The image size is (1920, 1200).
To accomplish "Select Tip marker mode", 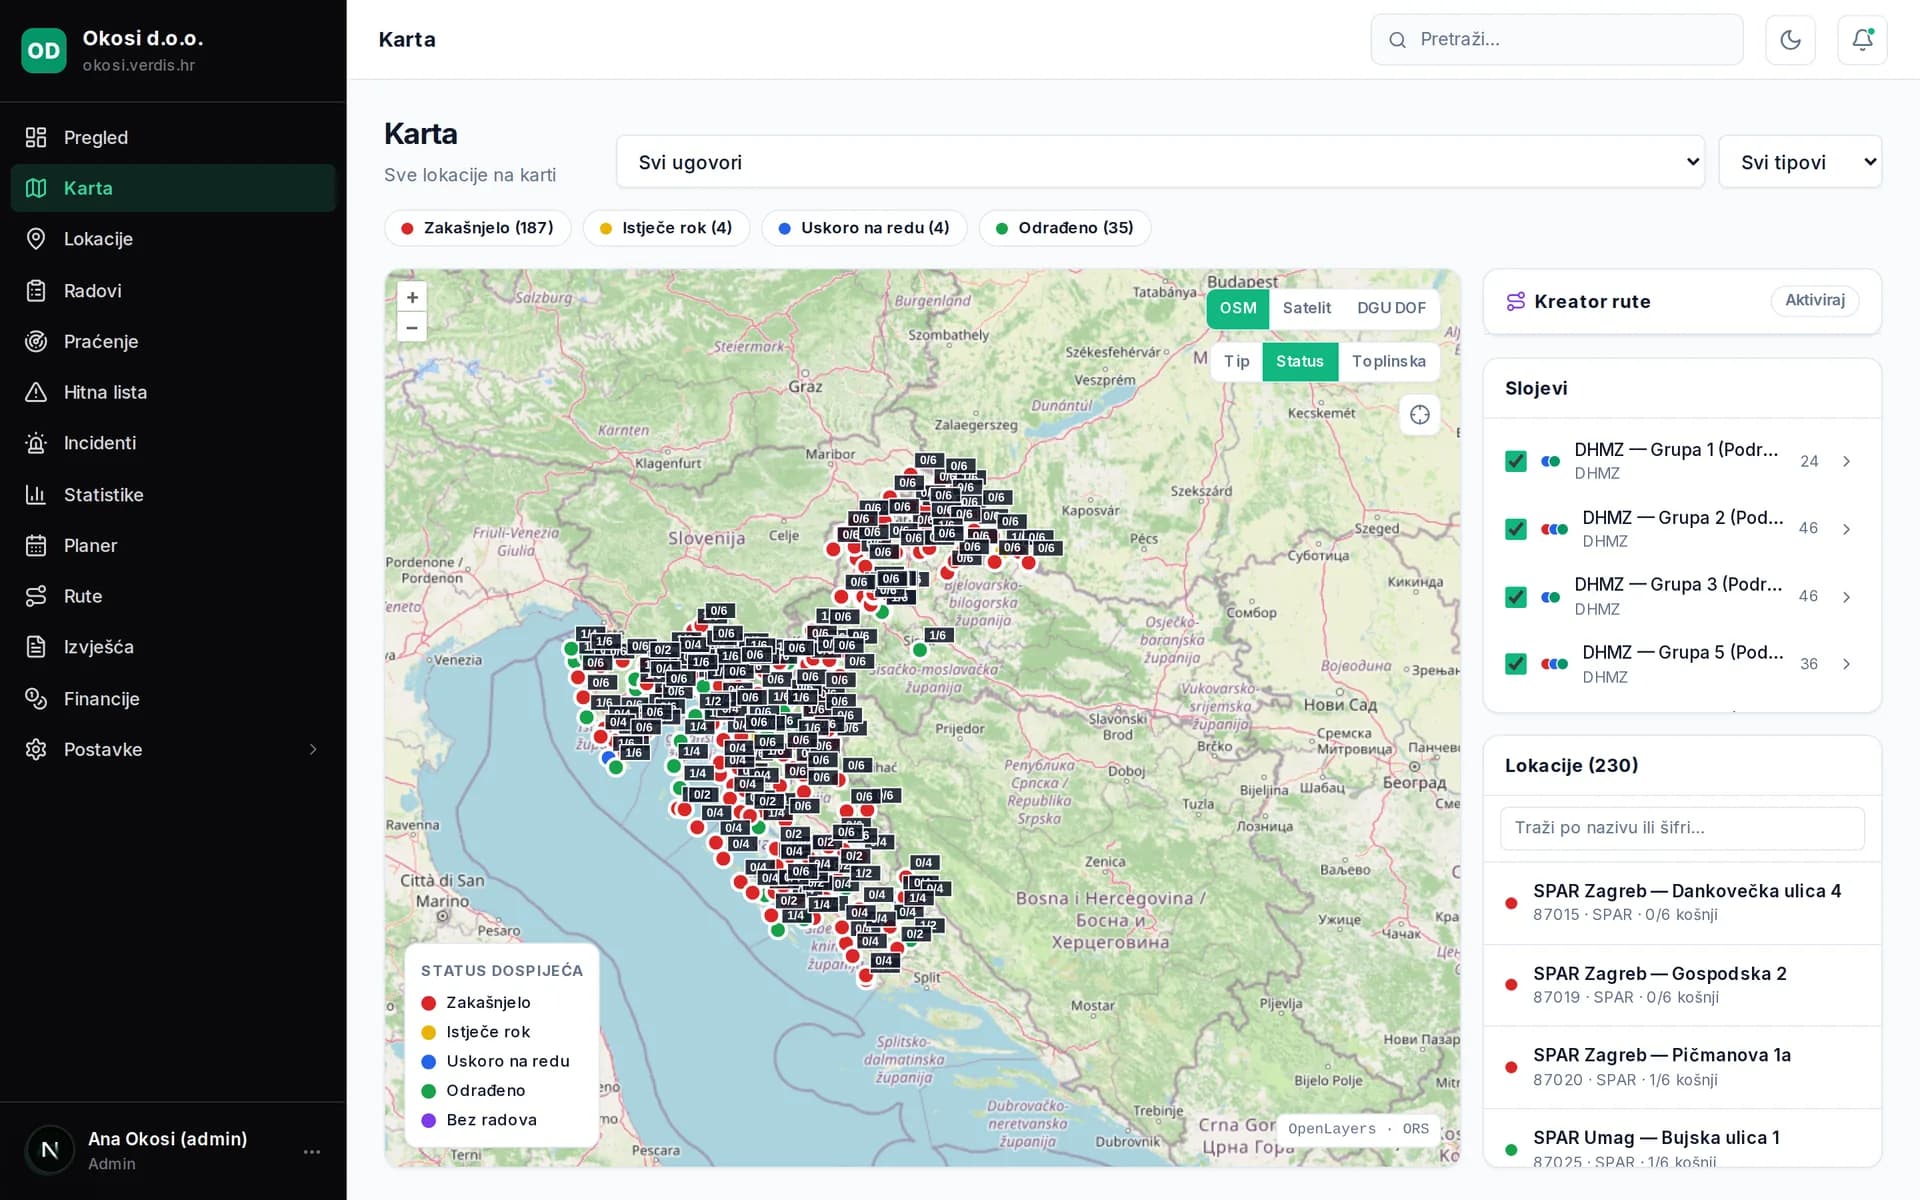I will pyautogui.click(x=1237, y=361).
